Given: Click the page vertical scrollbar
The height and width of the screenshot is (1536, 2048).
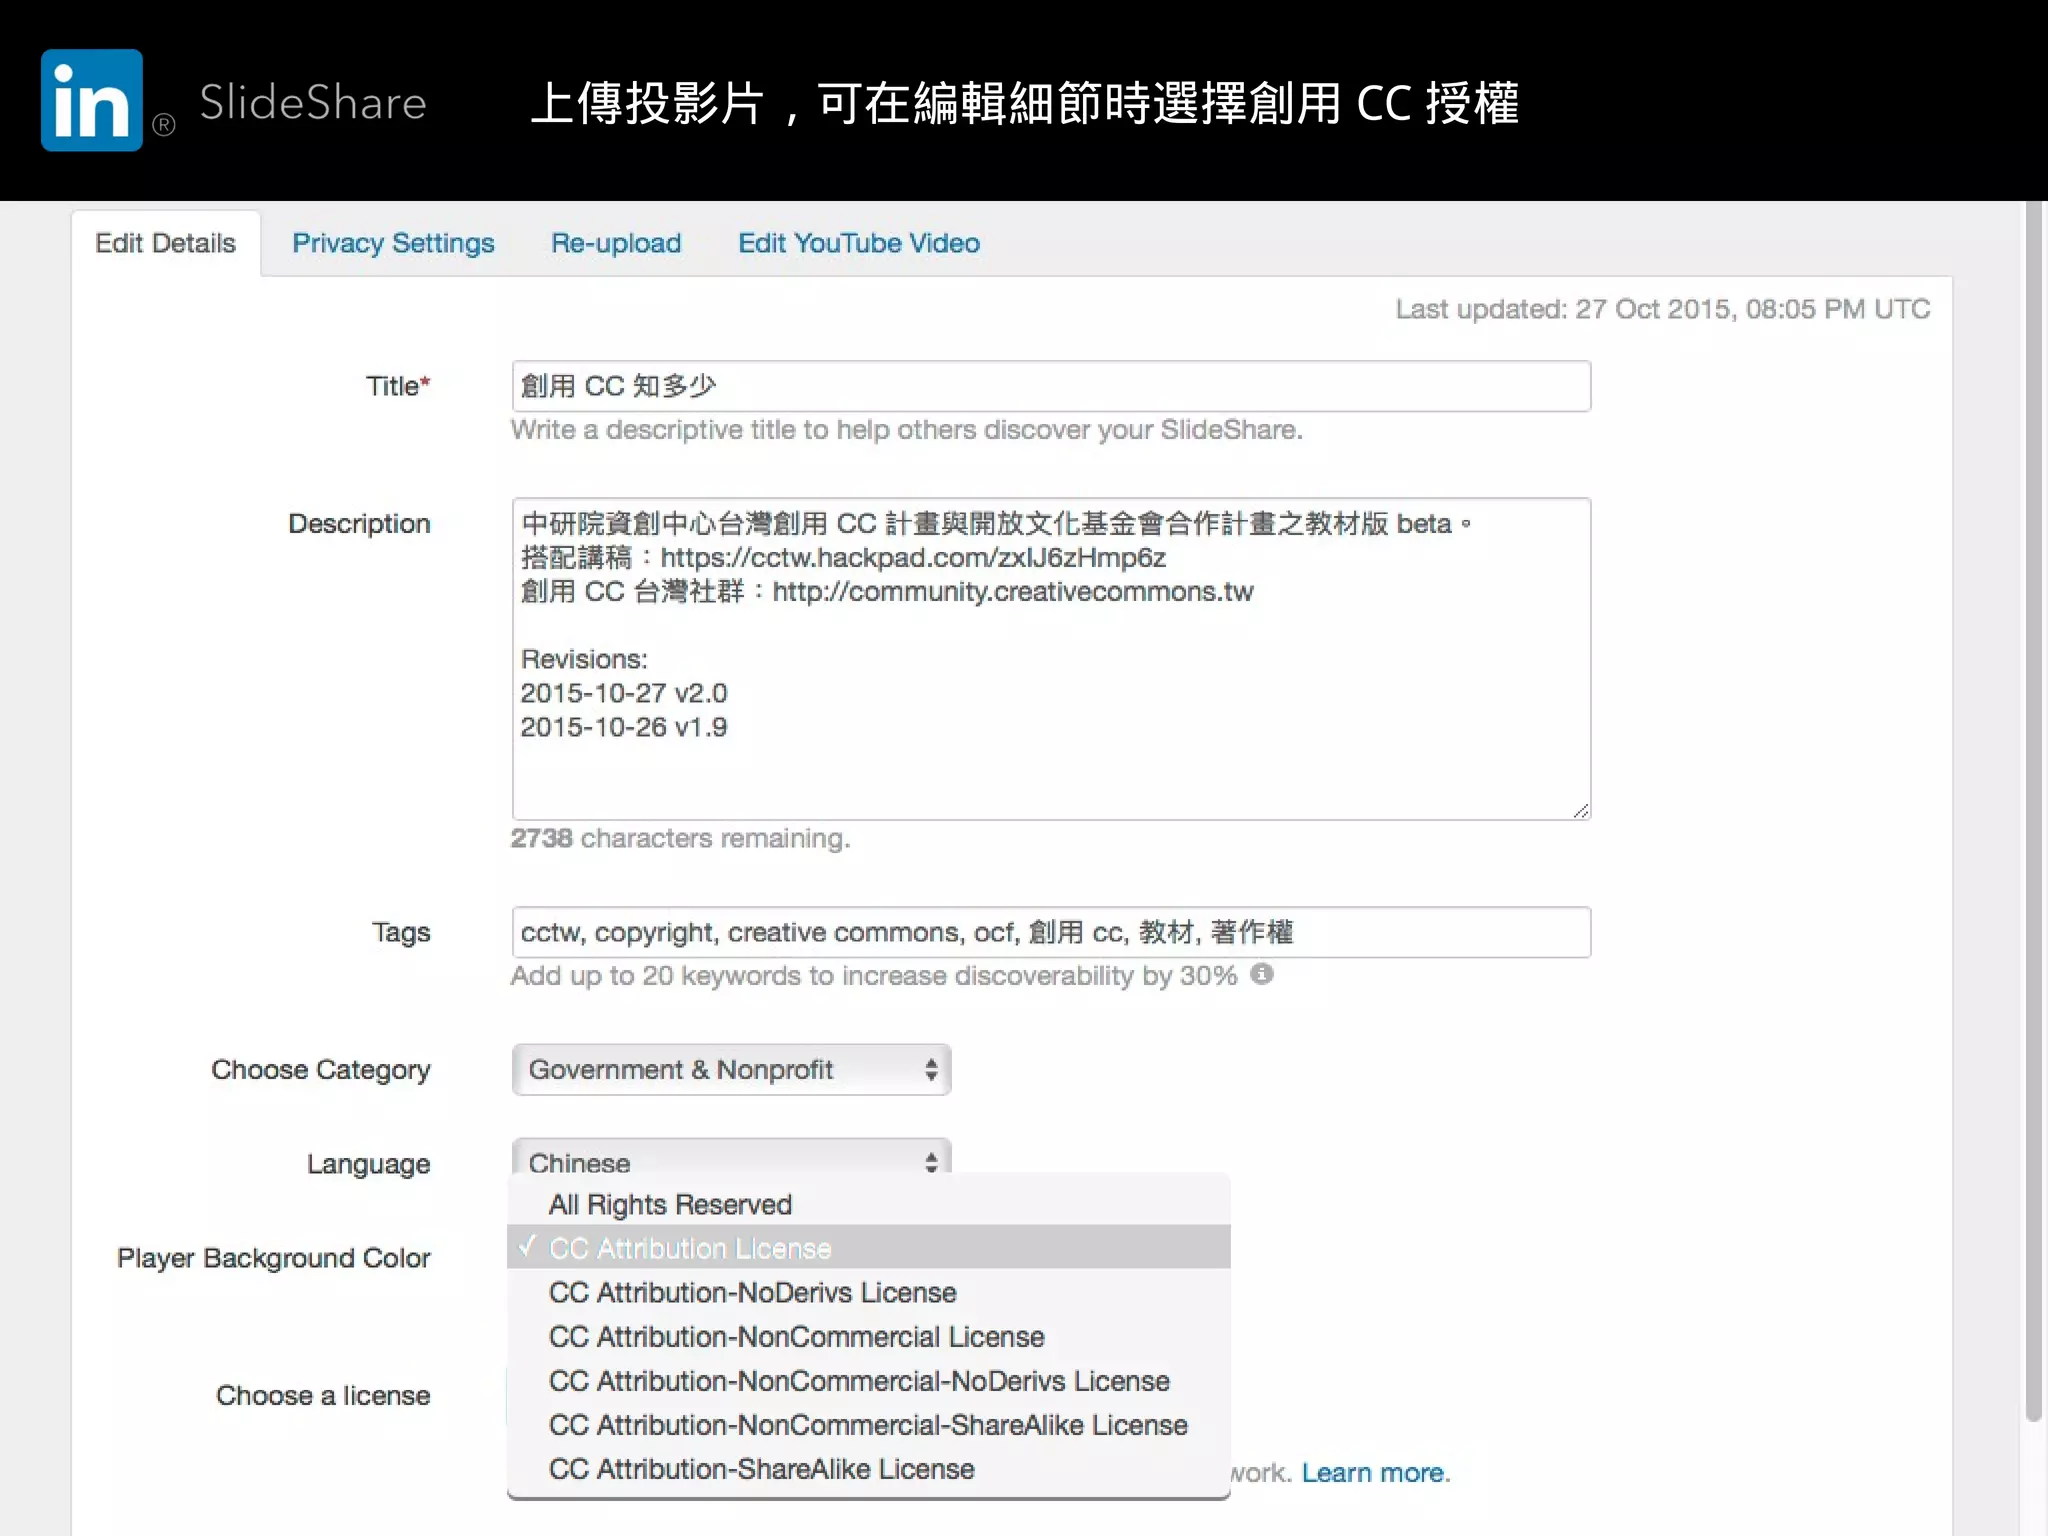Looking at the screenshot, I should (x=2034, y=810).
